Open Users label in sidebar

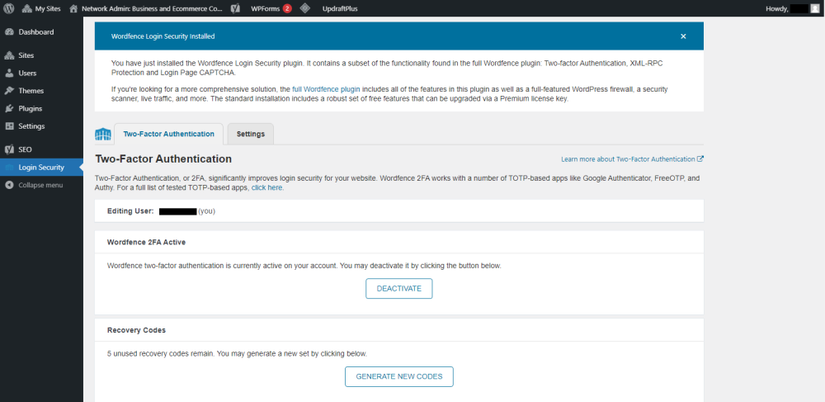click(x=27, y=73)
